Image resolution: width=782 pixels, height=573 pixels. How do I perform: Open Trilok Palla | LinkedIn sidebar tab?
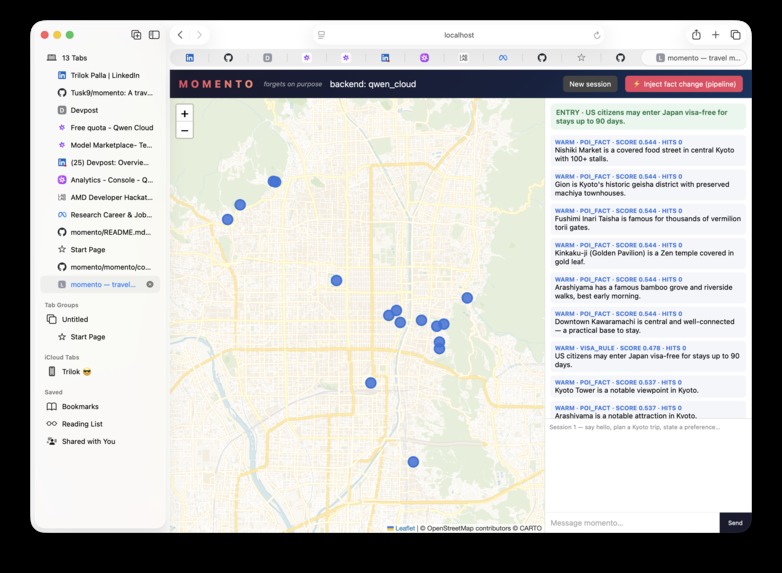coord(100,75)
